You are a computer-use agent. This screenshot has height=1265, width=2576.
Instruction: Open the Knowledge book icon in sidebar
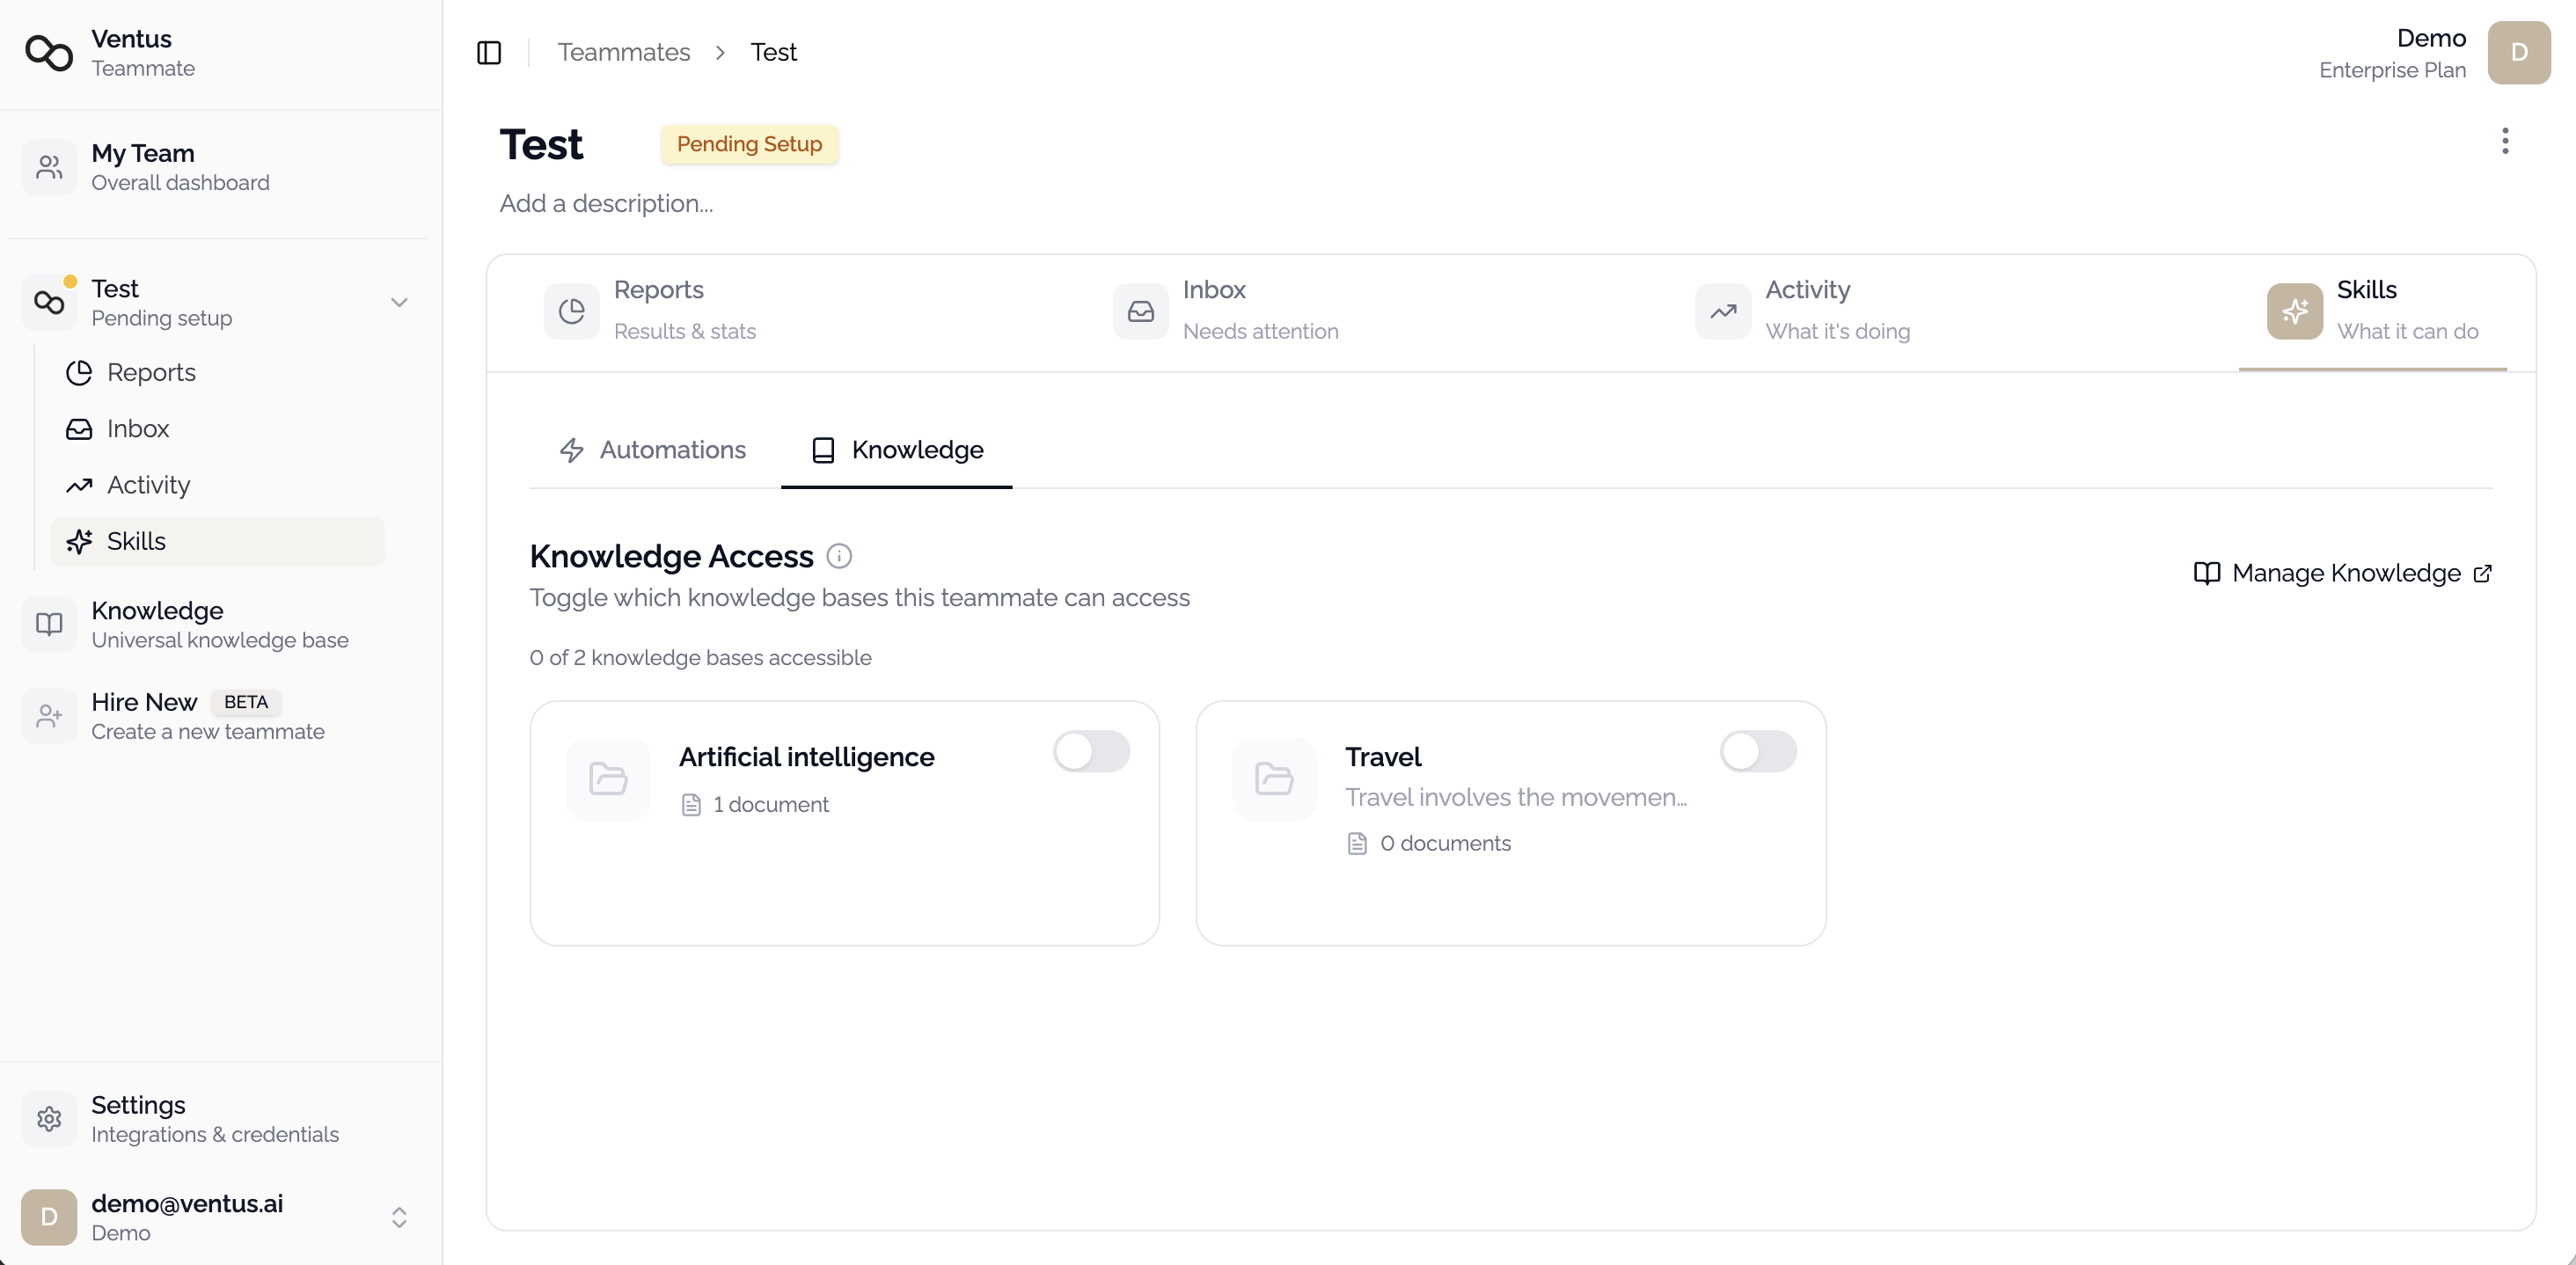[x=48, y=623]
